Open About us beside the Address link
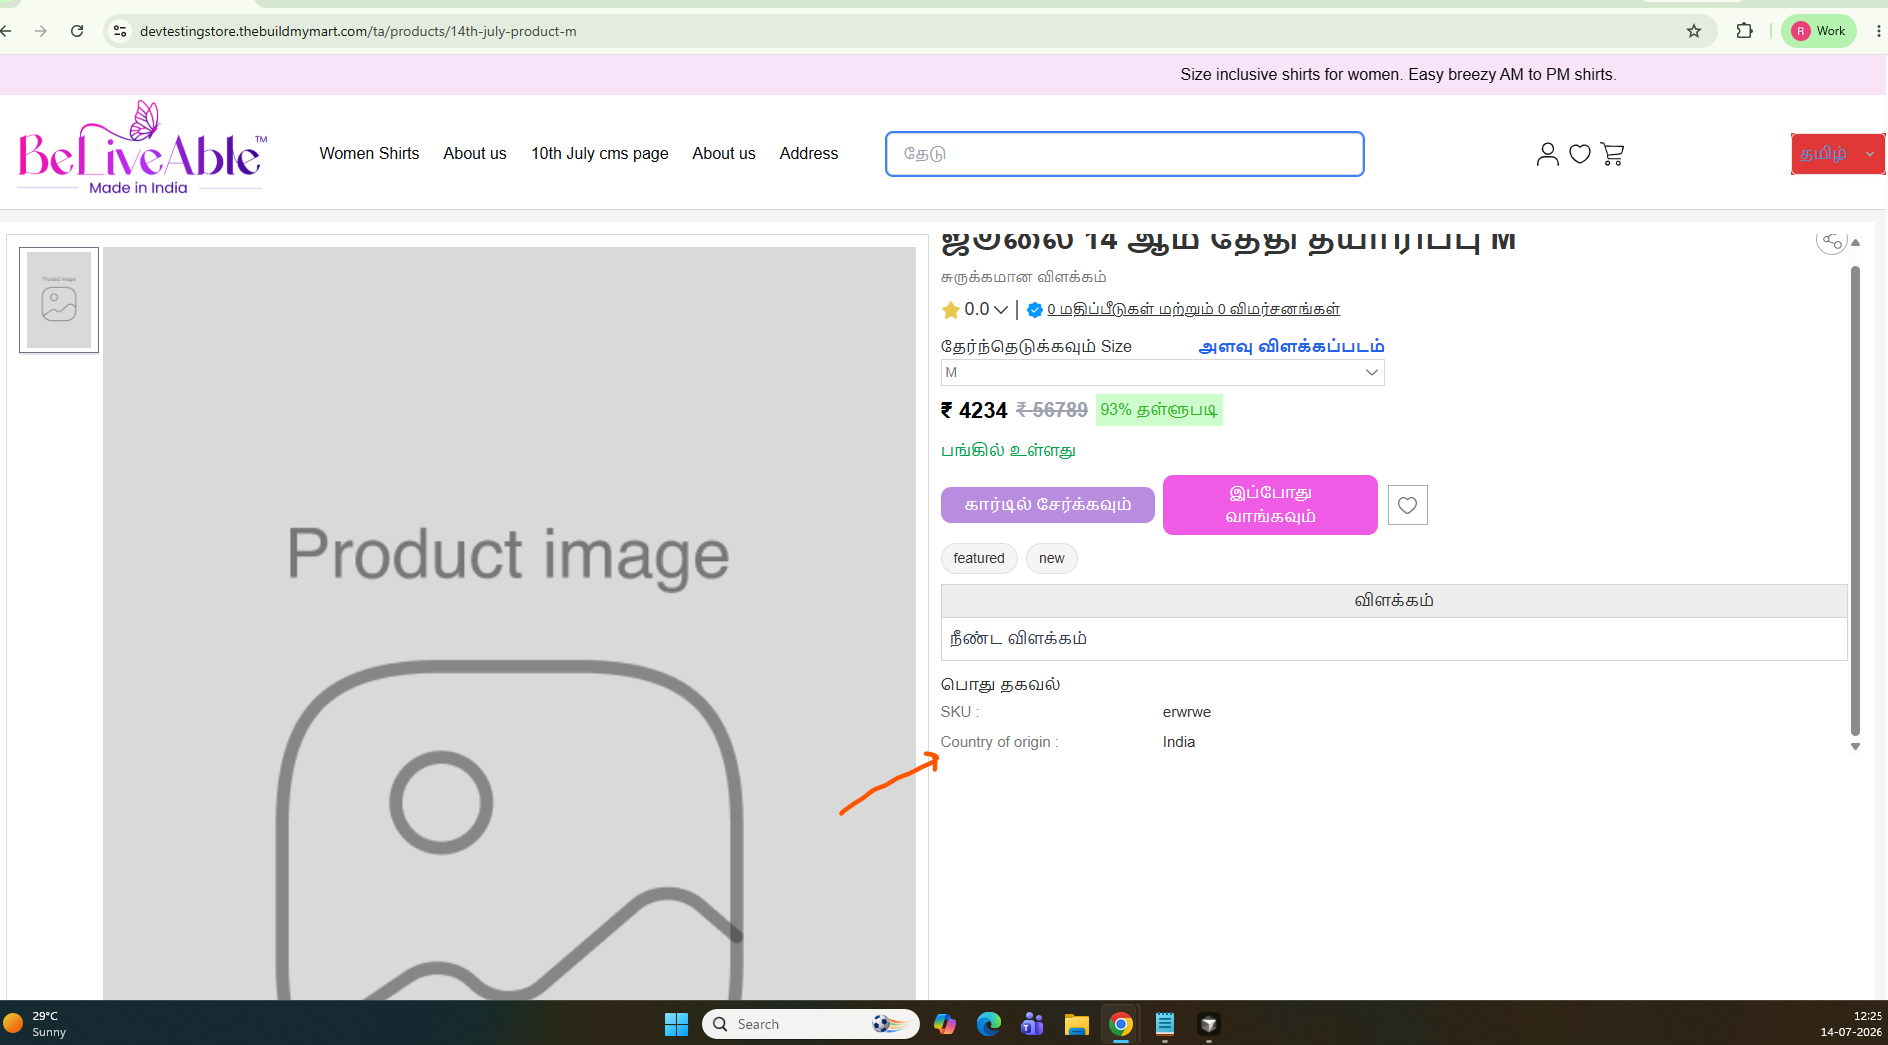The height and width of the screenshot is (1045, 1888). [724, 153]
